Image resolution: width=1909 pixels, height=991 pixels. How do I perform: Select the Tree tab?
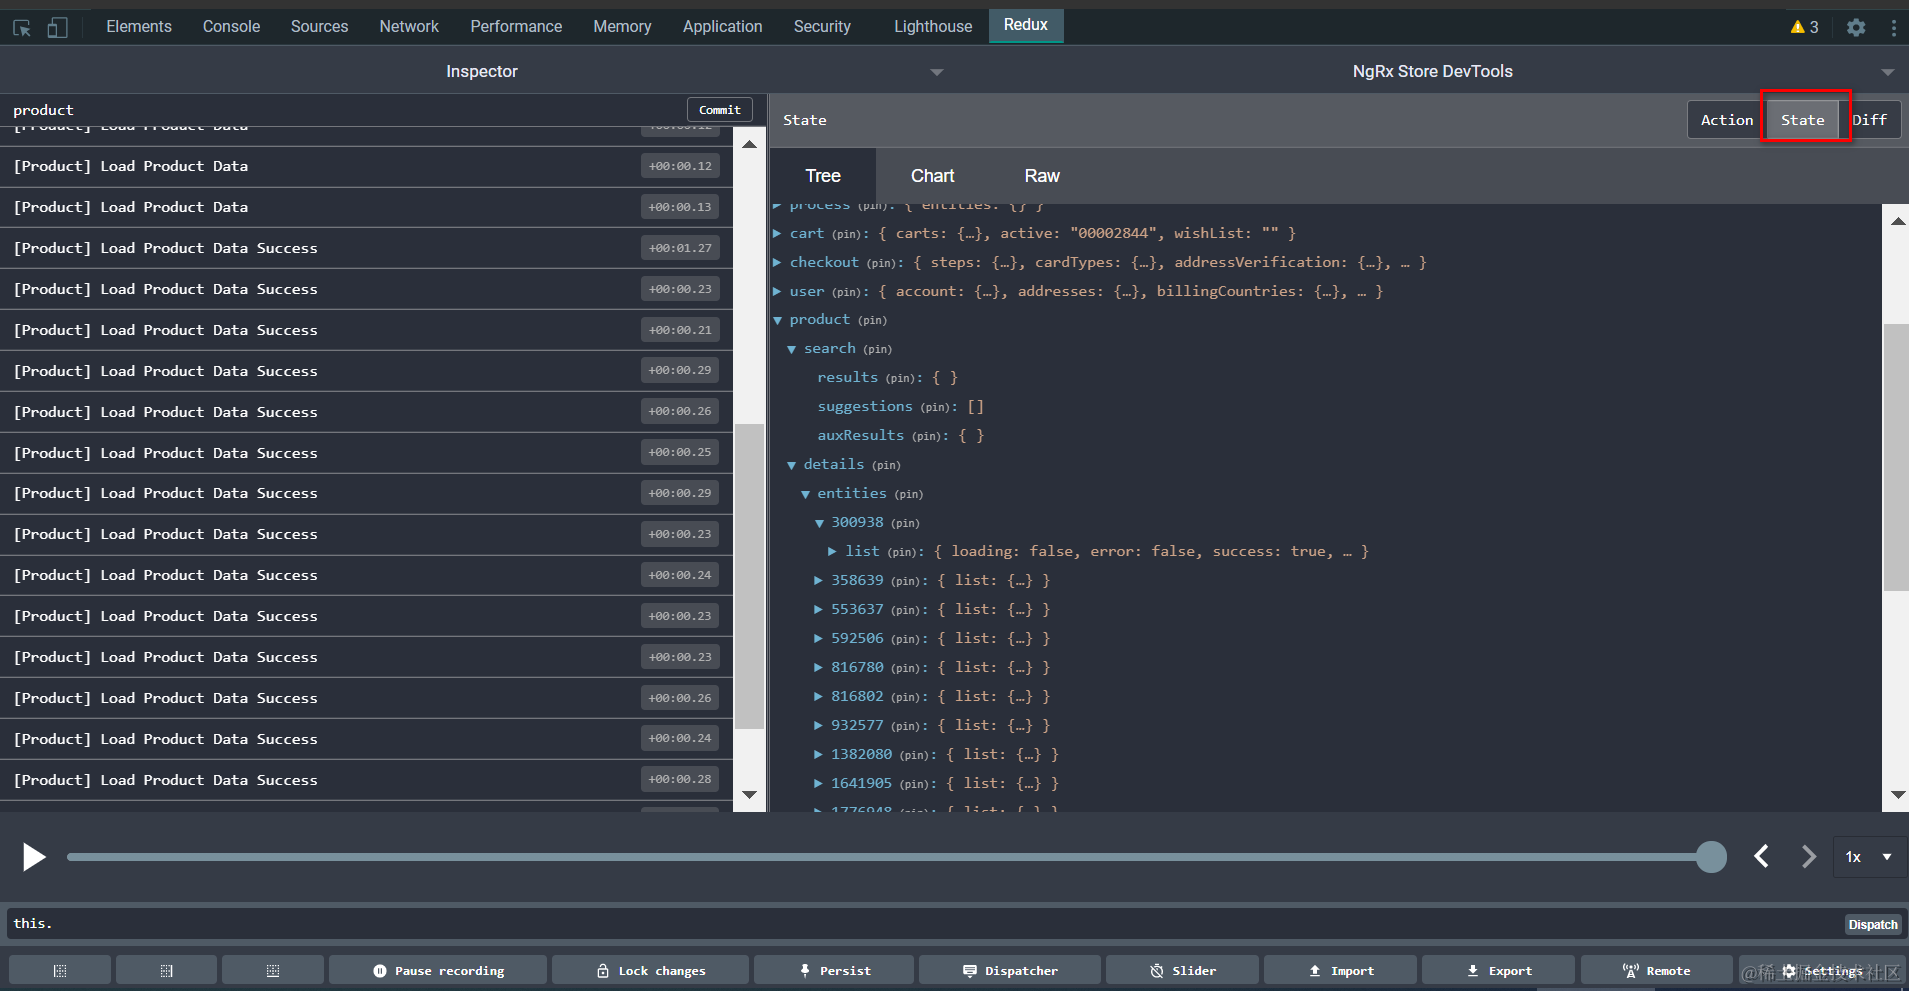tap(823, 176)
